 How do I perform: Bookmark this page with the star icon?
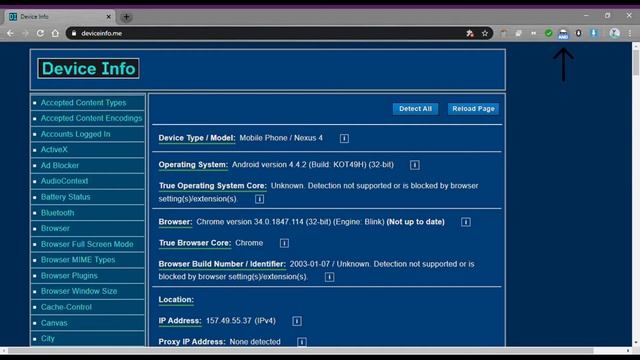pos(485,33)
